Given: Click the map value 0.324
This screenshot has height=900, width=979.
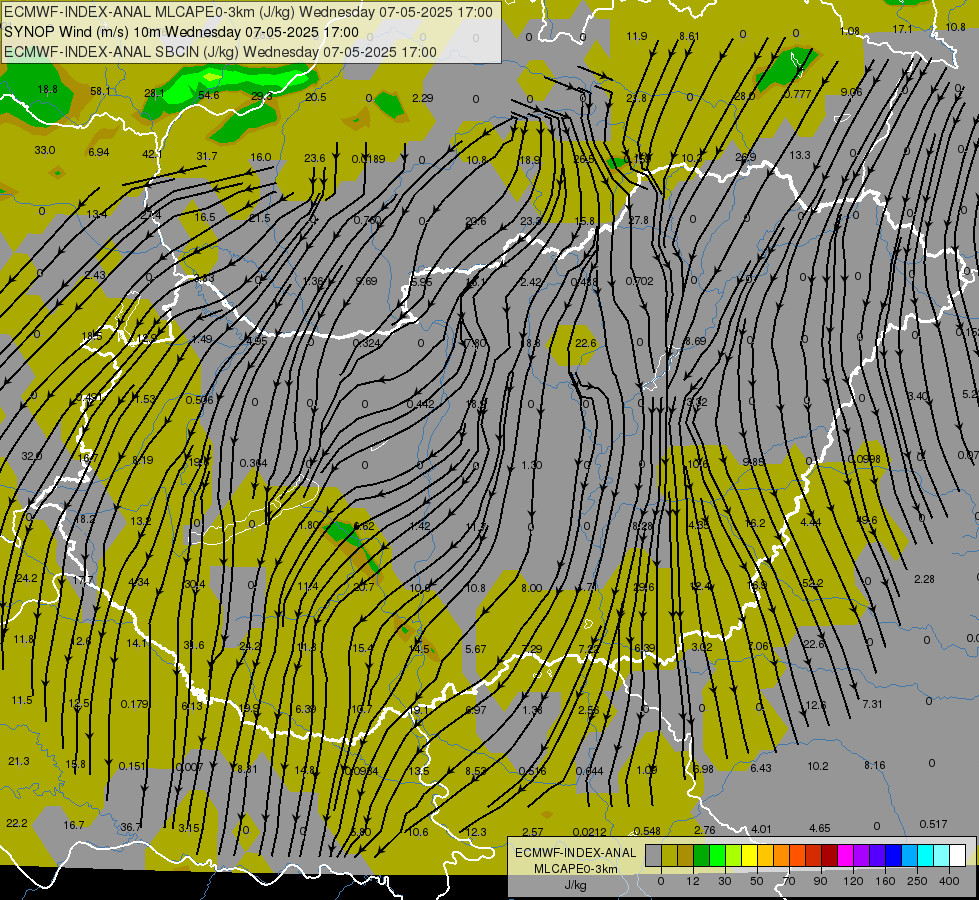Looking at the screenshot, I should [x=367, y=343].
